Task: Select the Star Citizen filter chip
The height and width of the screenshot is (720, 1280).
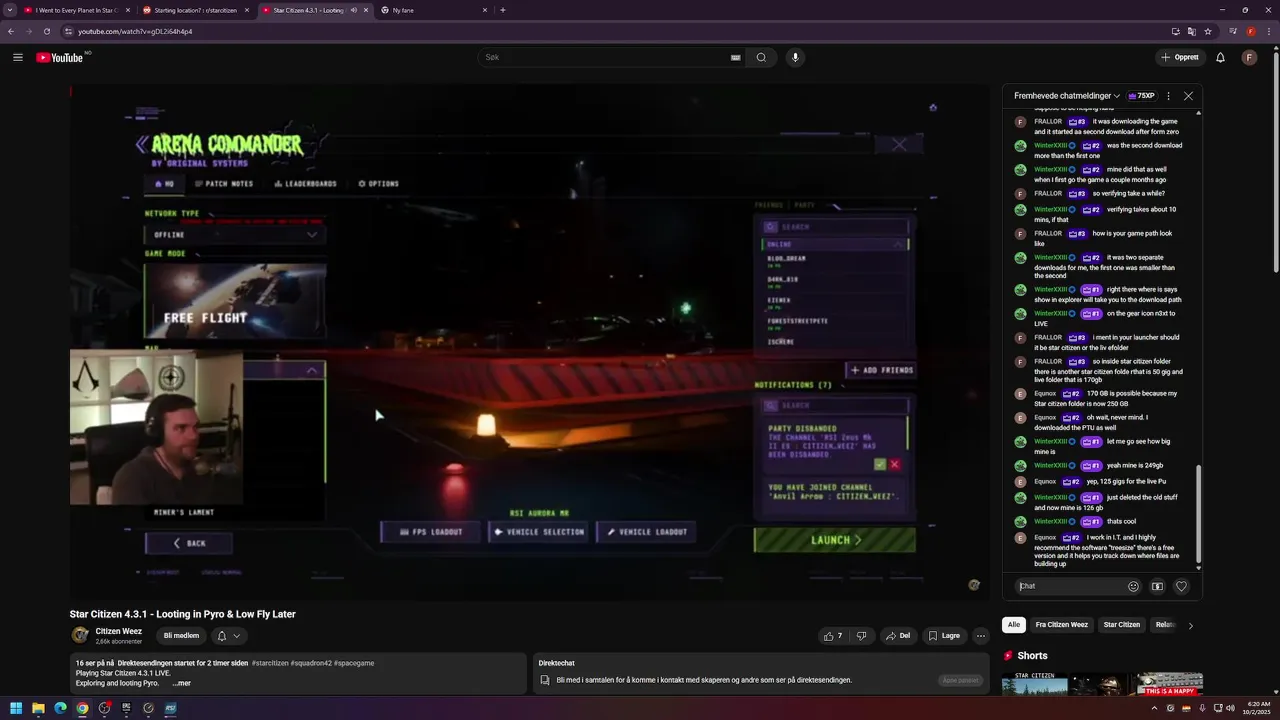Action: coord(1121,625)
